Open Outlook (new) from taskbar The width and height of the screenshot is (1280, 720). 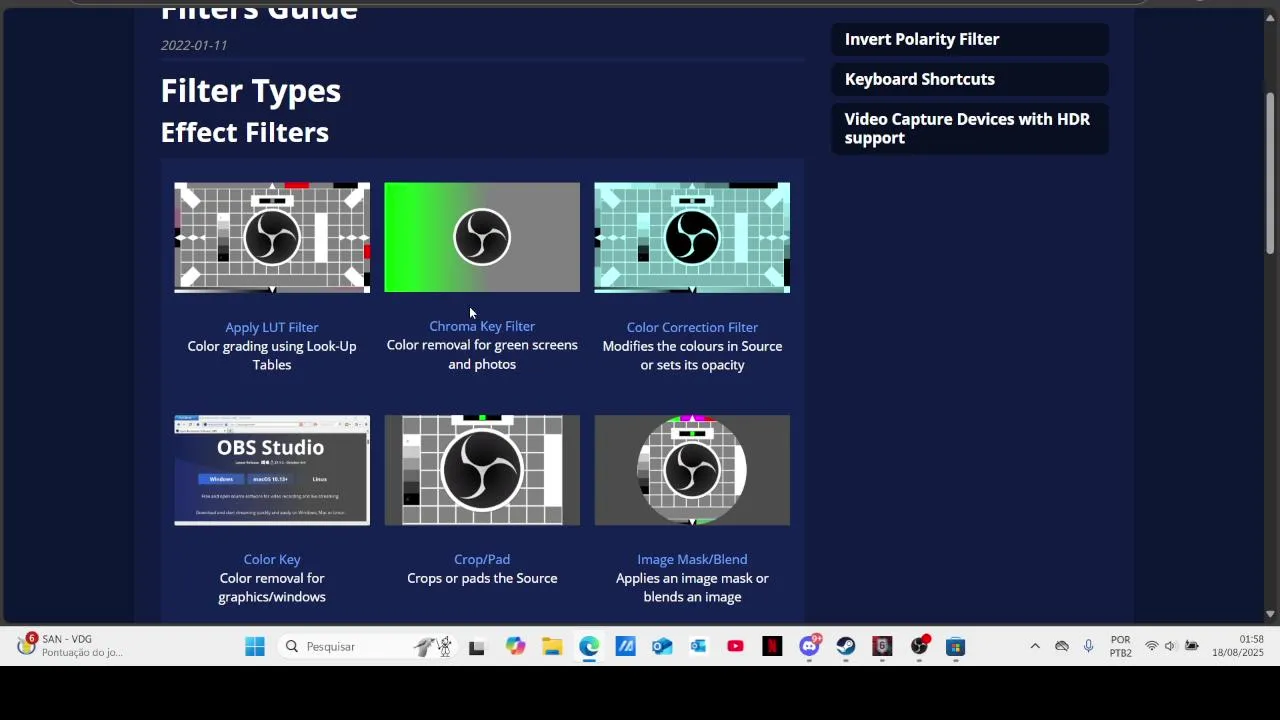click(662, 647)
